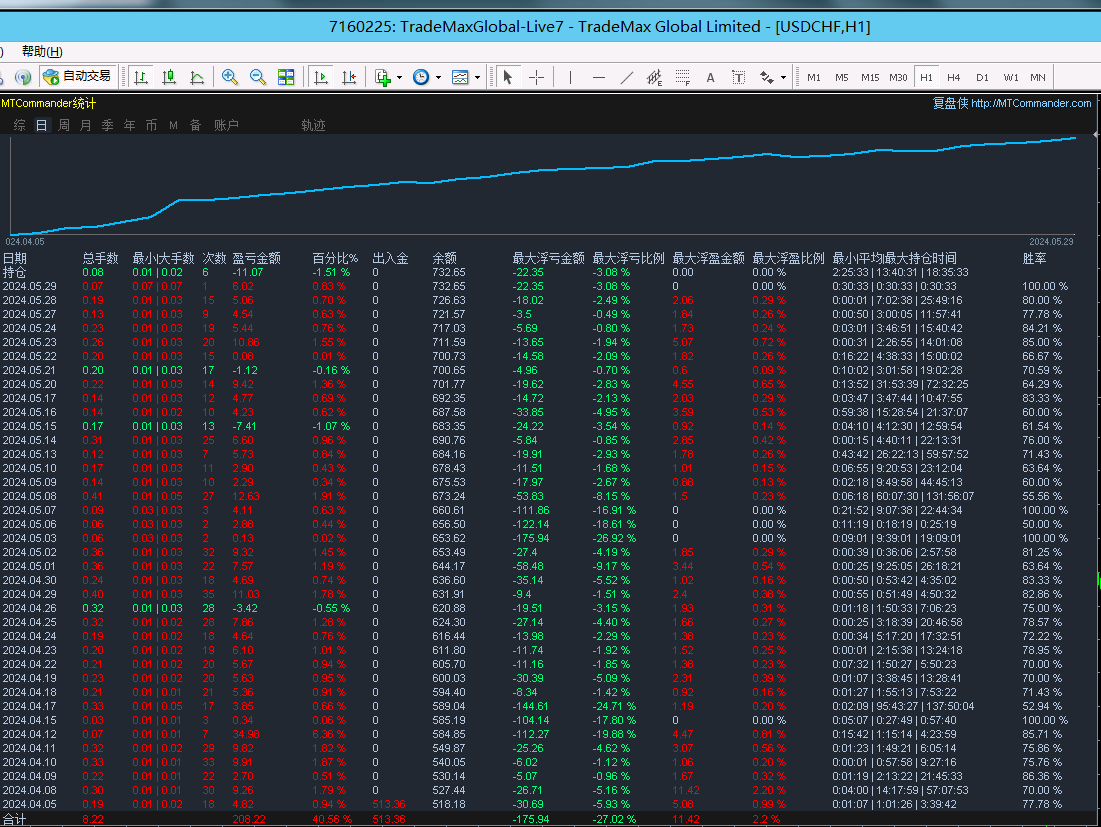Open the new indicator dropdown arrow
The height and width of the screenshot is (827, 1101).
(x=399, y=77)
